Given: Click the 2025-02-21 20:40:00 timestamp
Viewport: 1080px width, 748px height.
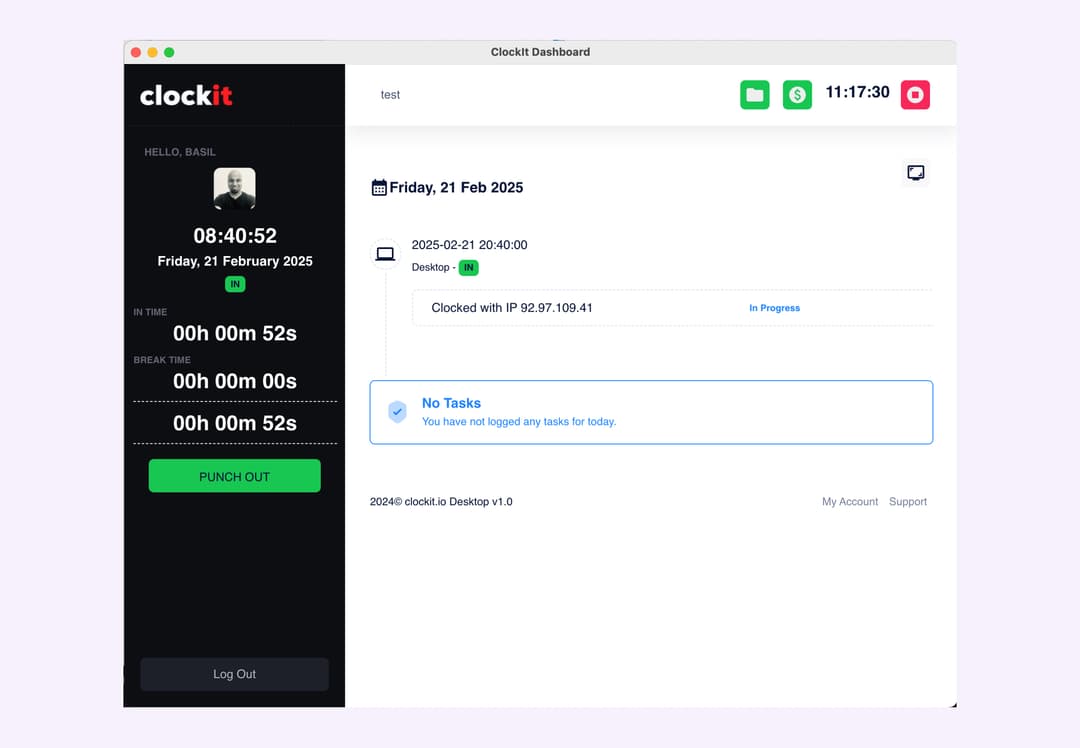Looking at the screenshot, I should click(469, 245).
